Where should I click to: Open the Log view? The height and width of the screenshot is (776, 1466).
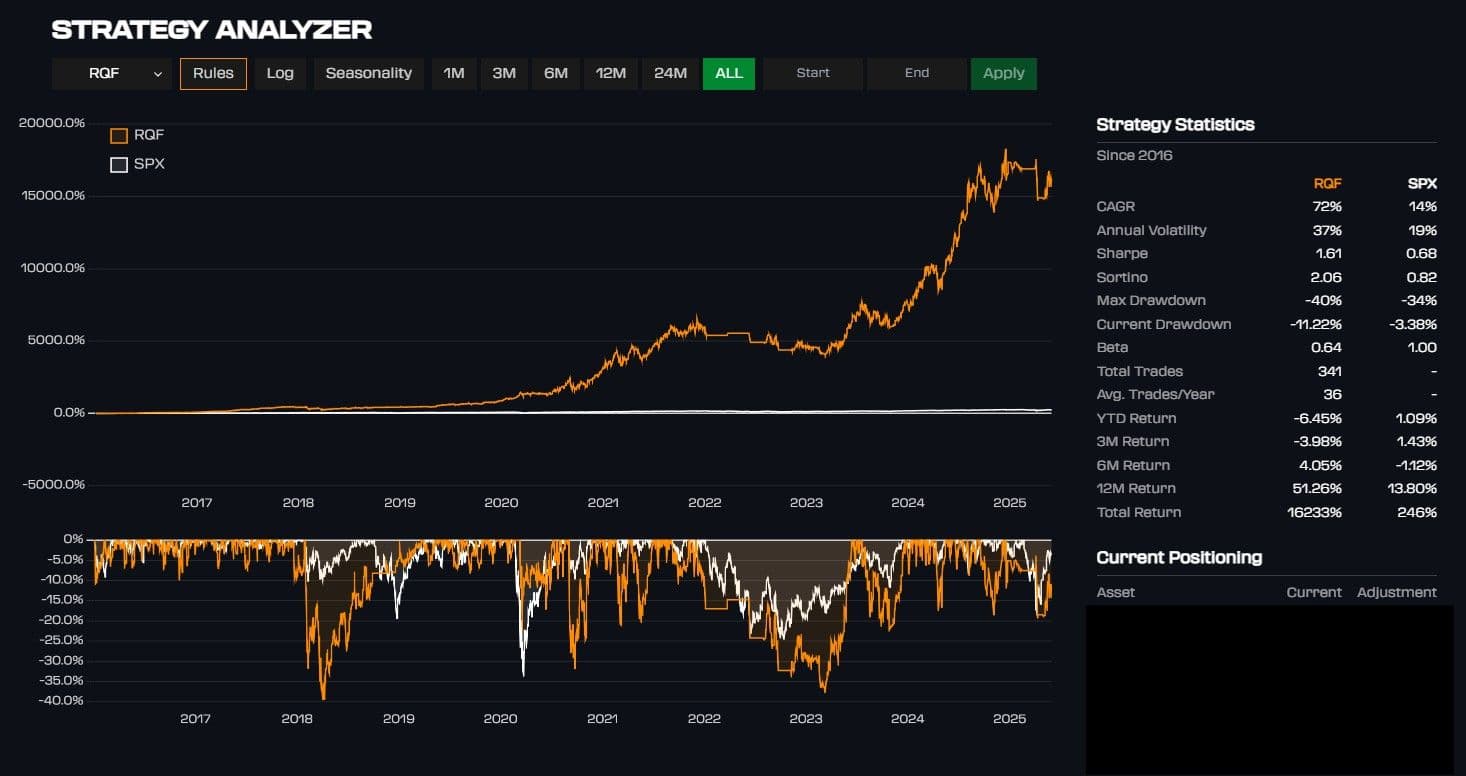[x=280, y=74]
